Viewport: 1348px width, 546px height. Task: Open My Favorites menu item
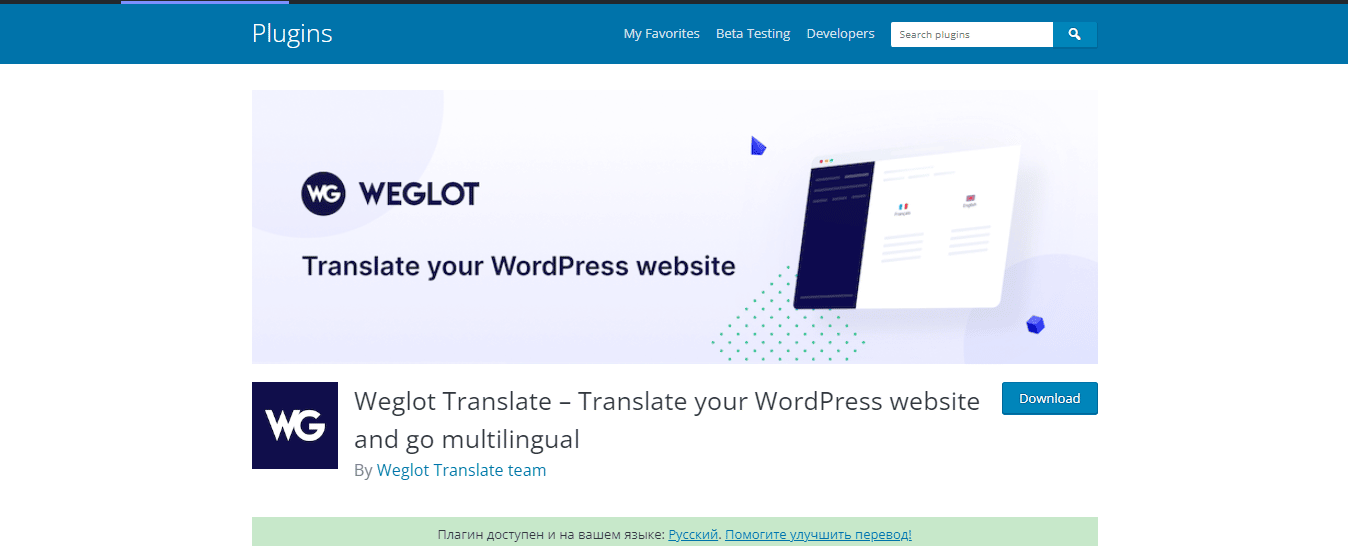click(x=661, y=34)
